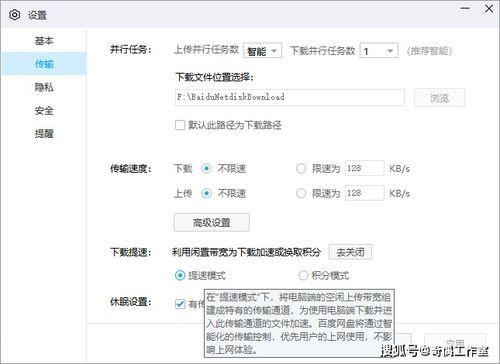Choose 限速为 radio for 下载
Screen dimensions: 500x364
click(x=301, y=168)
